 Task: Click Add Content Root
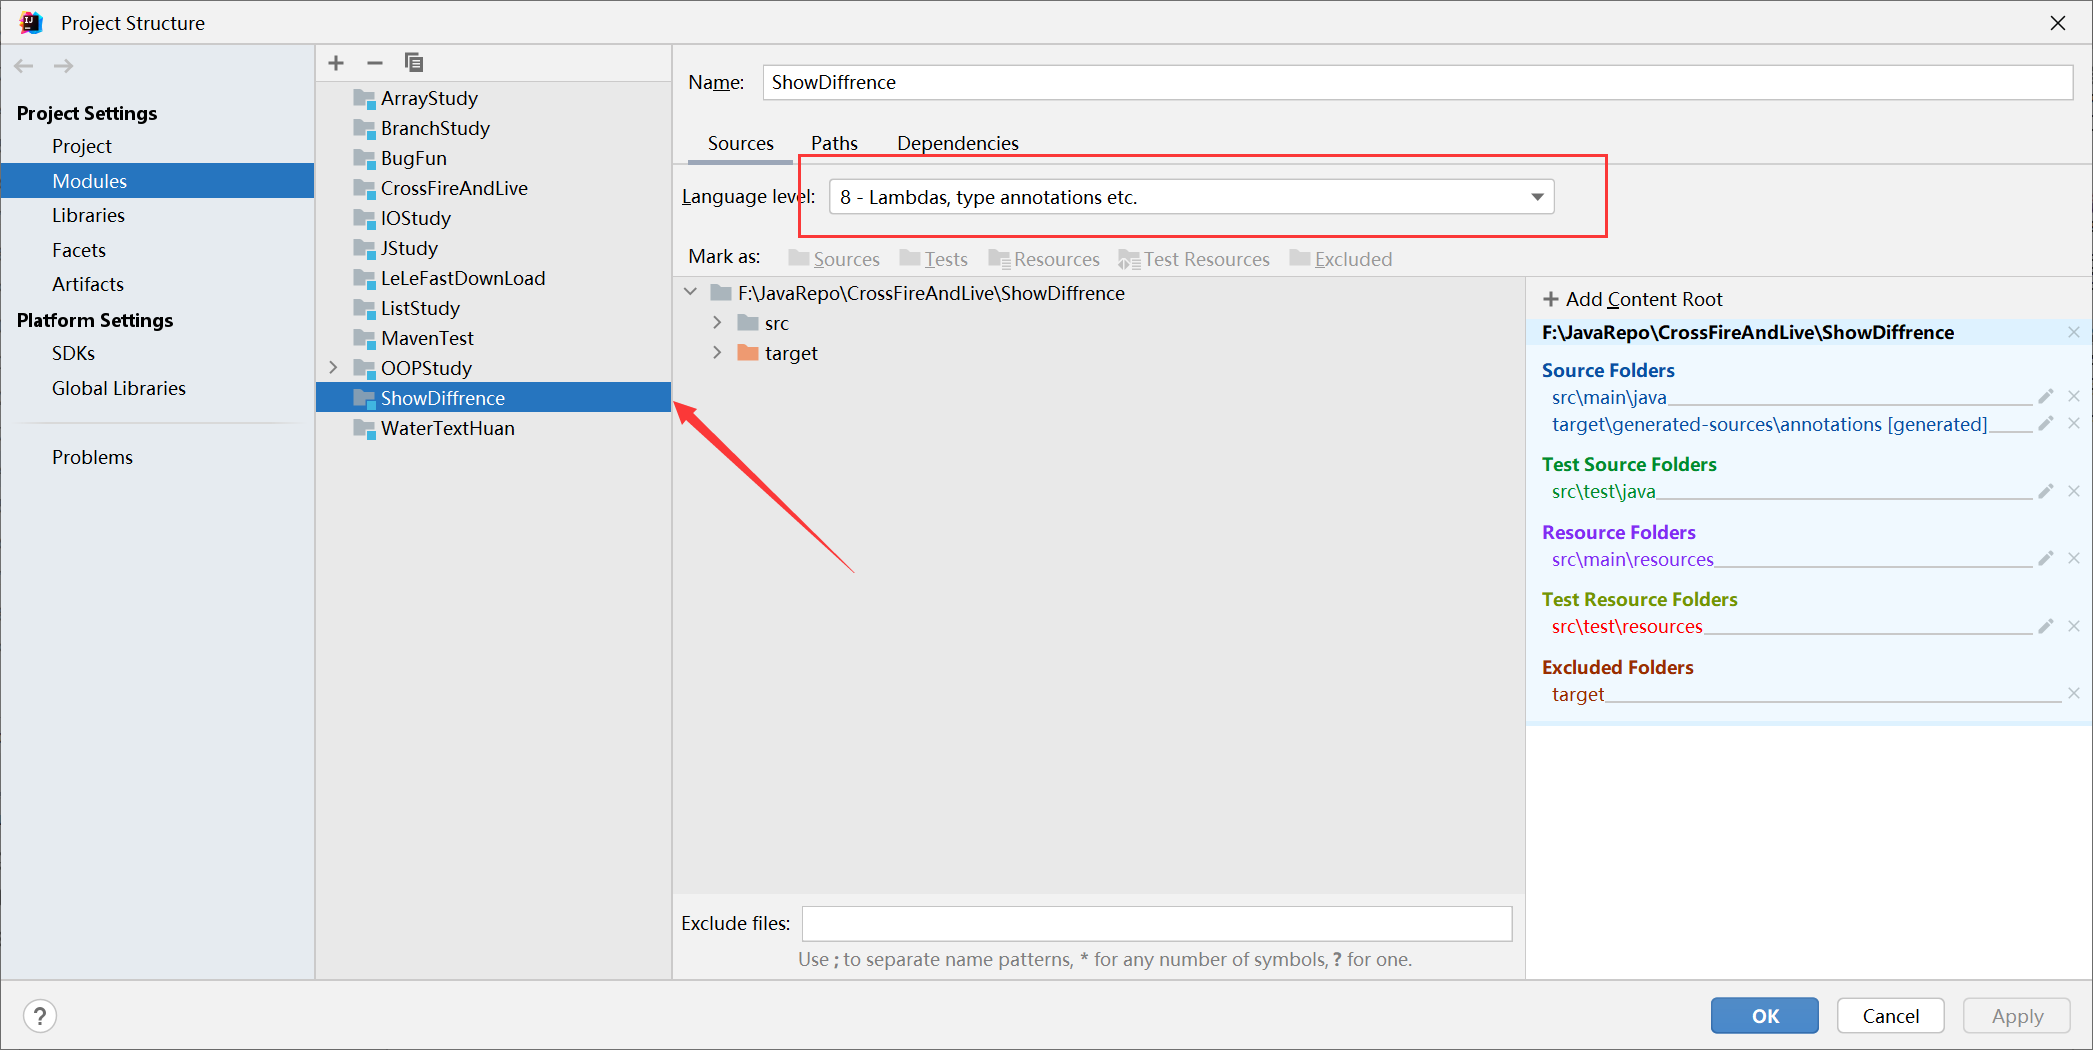1633,299
